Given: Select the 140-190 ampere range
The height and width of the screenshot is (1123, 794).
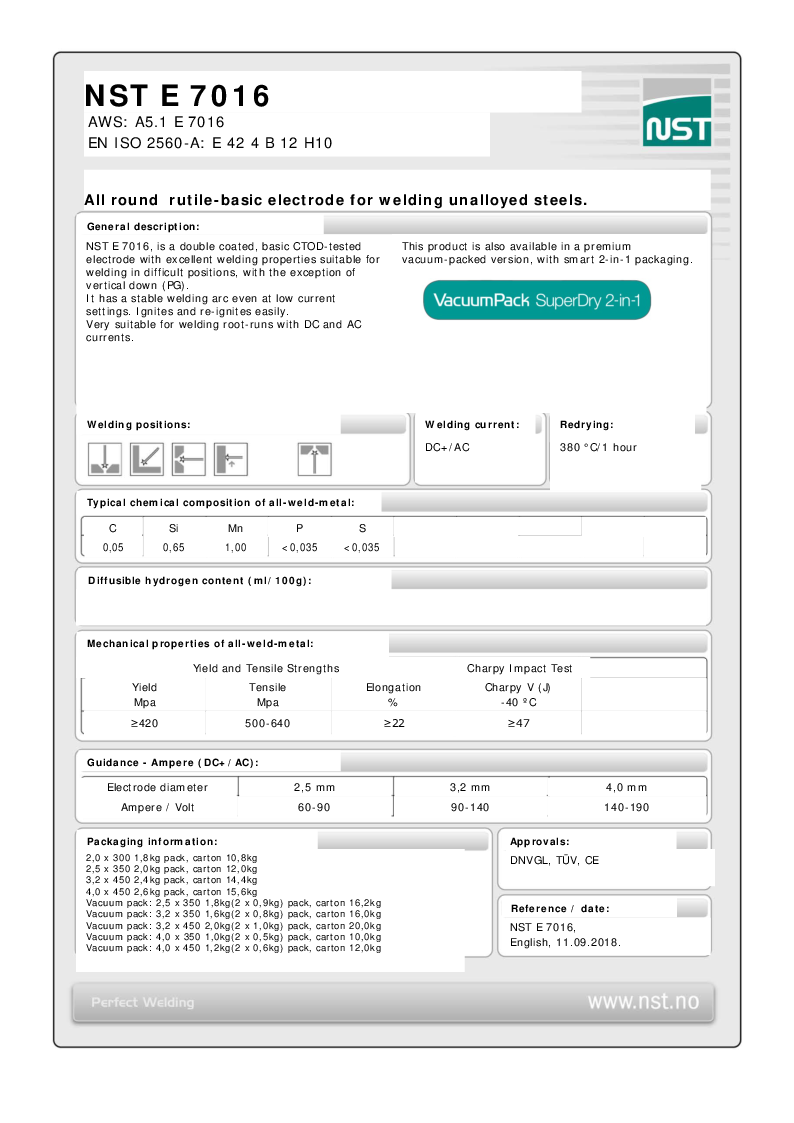Looking at the screenshot, I should click(626, 808).
